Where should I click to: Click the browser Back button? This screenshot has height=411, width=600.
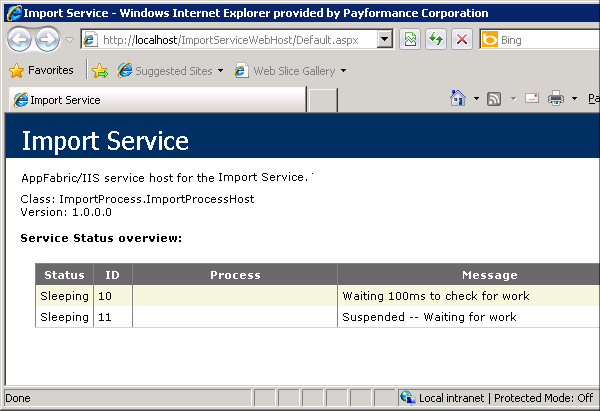(20, 40)
